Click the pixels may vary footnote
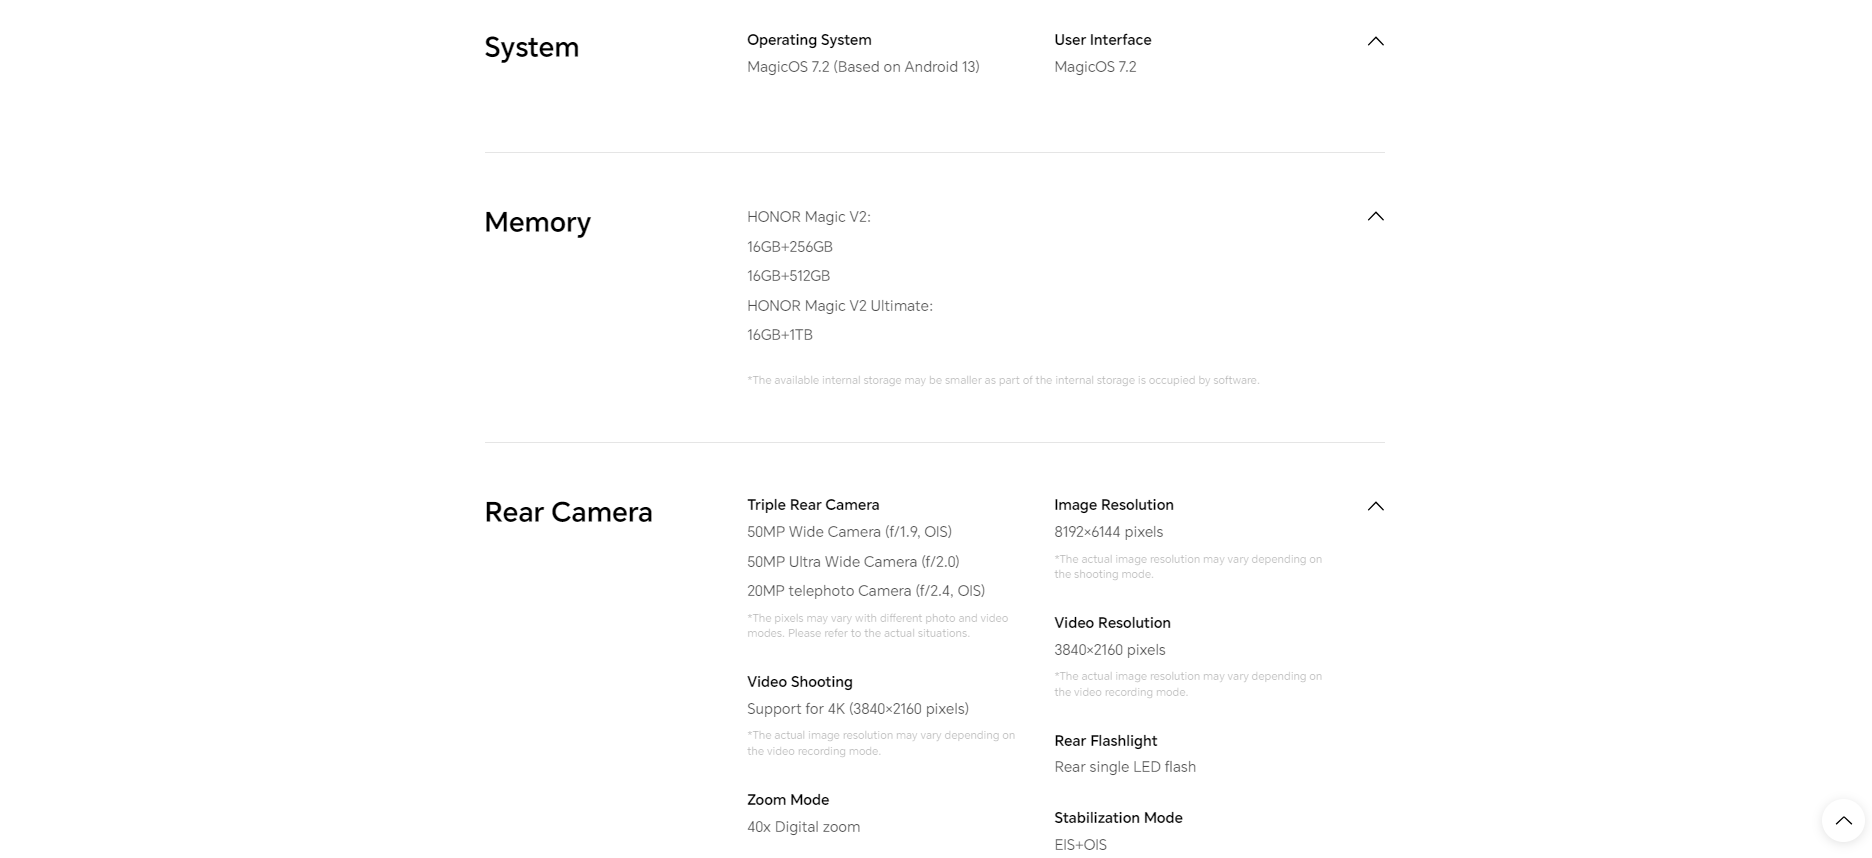 [x=877, y=626]
